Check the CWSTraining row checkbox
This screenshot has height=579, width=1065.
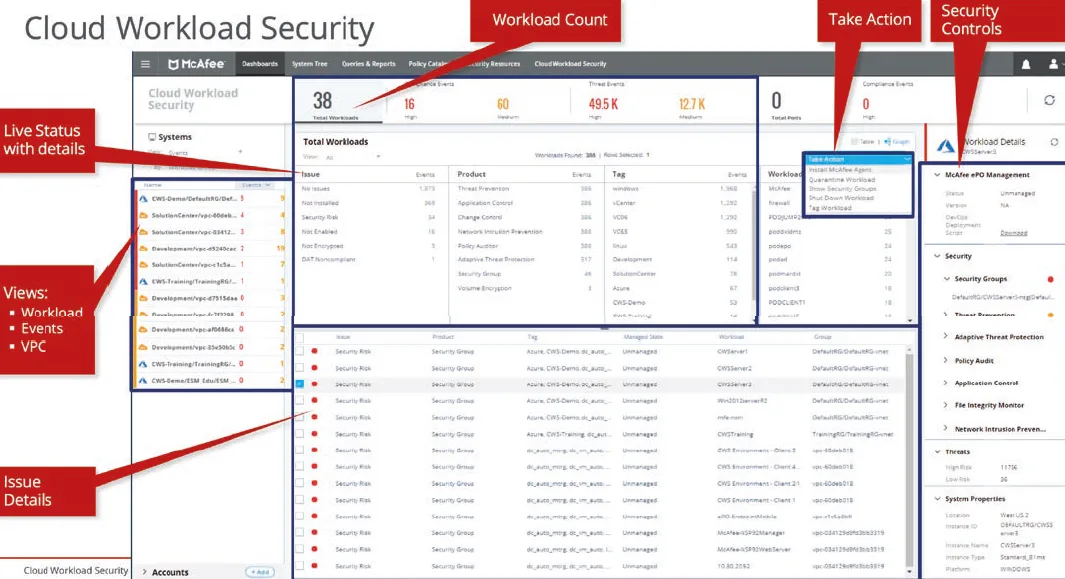[x=300, y=434]
